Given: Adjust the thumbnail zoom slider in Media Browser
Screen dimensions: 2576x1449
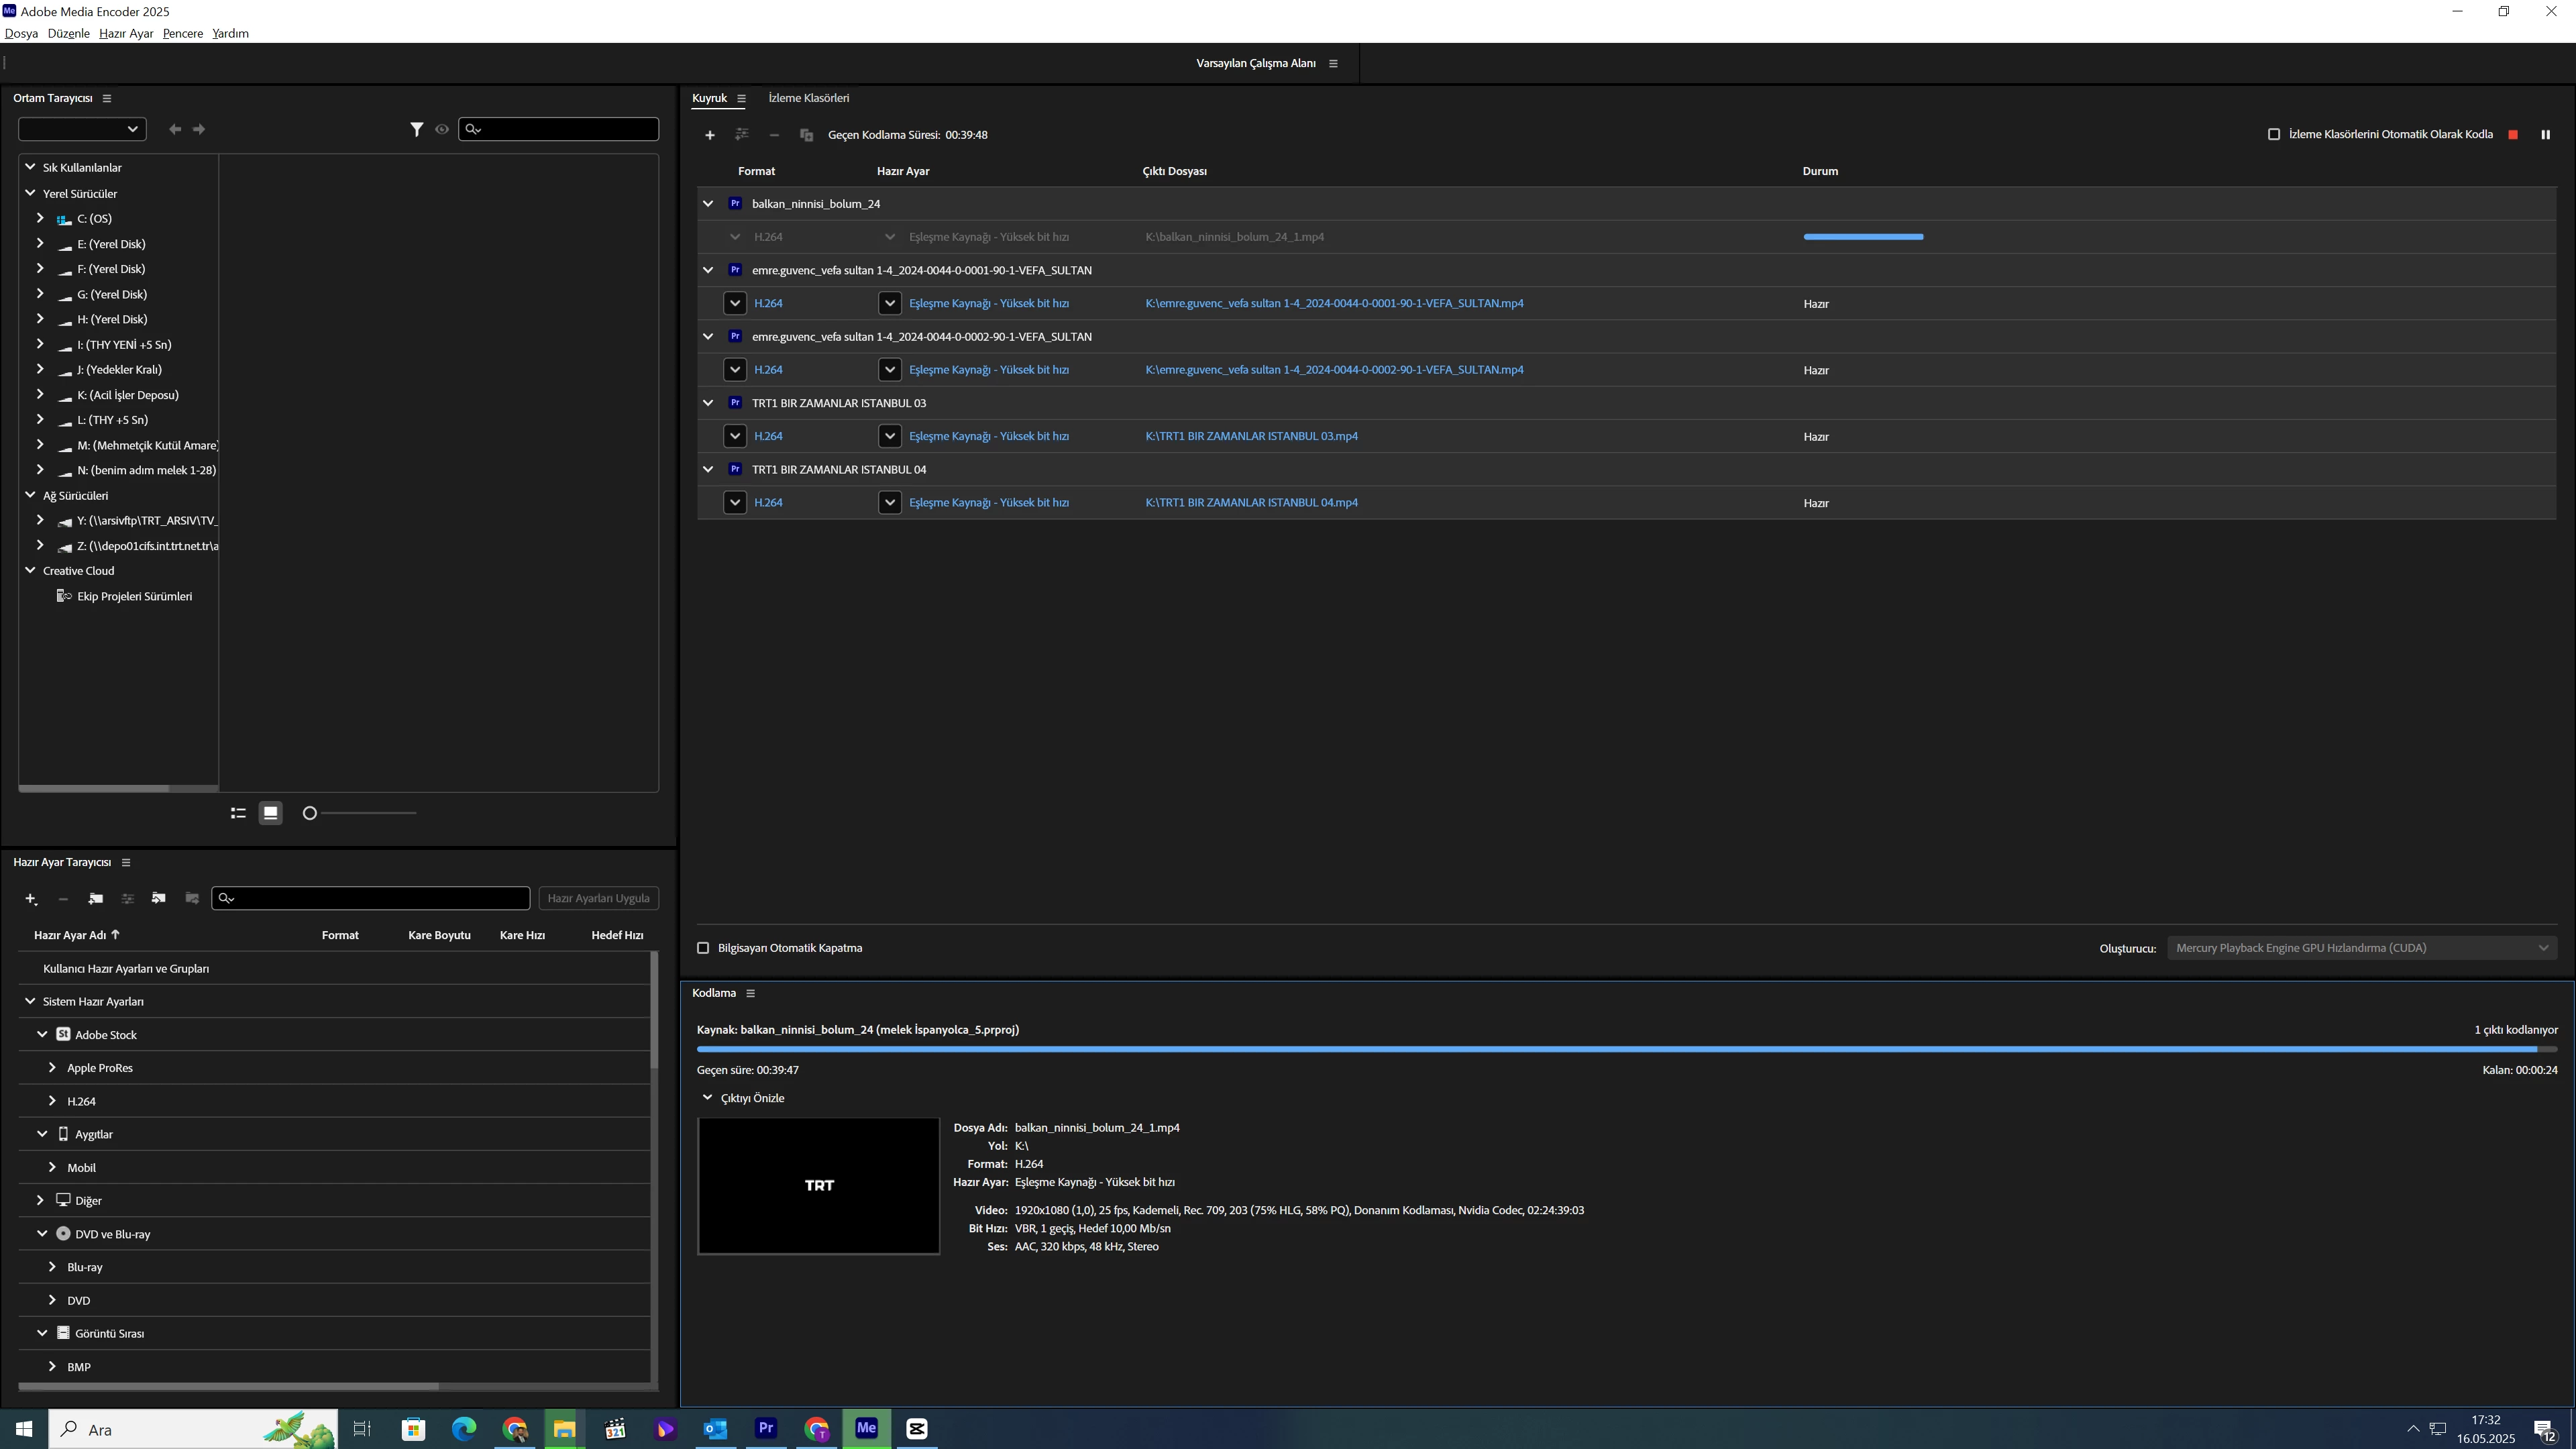Looking at the screenshot, I should (310, 813).
